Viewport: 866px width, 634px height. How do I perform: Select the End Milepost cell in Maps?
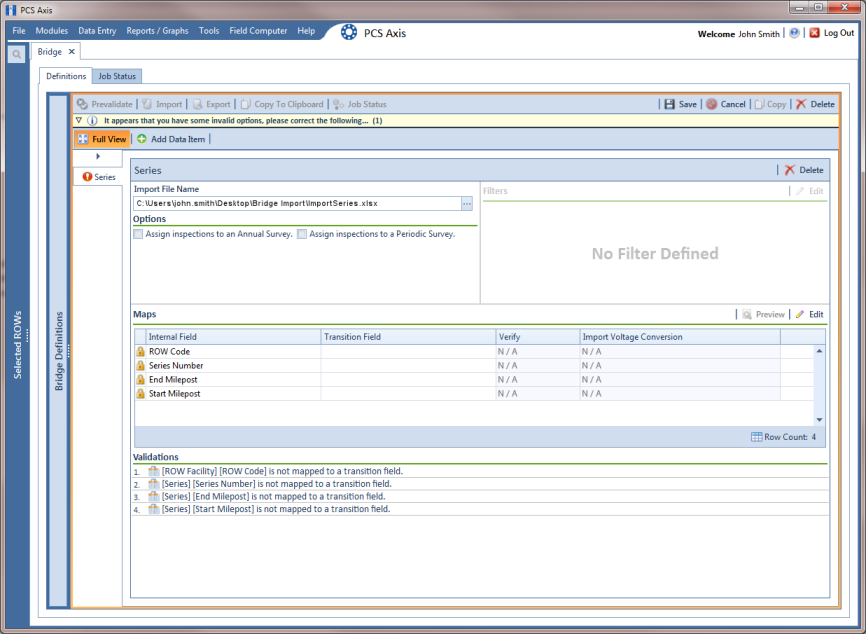[233, 379]
